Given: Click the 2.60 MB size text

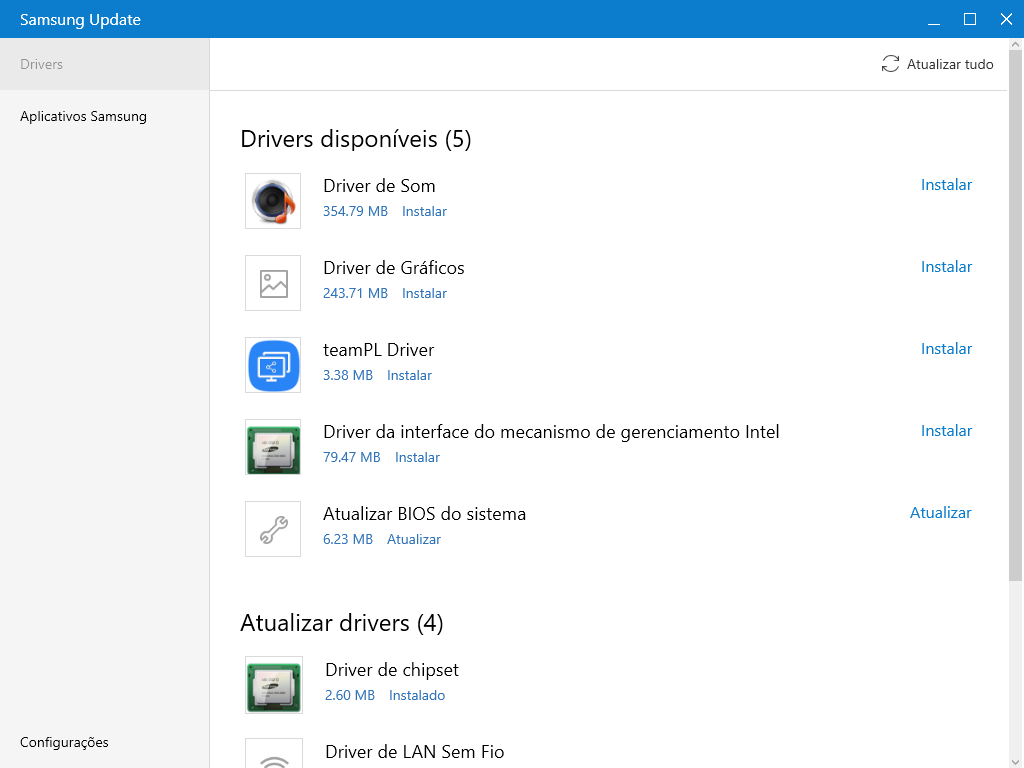Looking at the screenshot, I should 350,696.
